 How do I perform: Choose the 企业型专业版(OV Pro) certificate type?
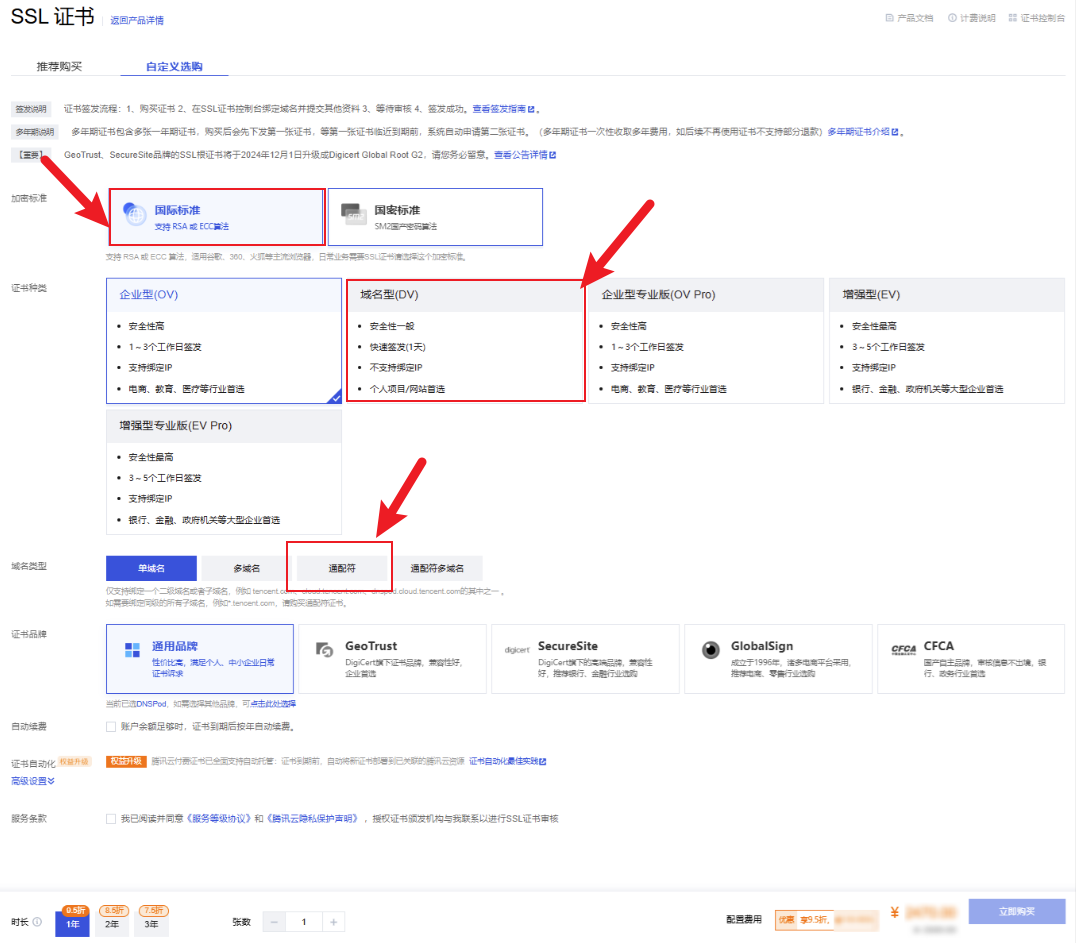coord(706,340)
